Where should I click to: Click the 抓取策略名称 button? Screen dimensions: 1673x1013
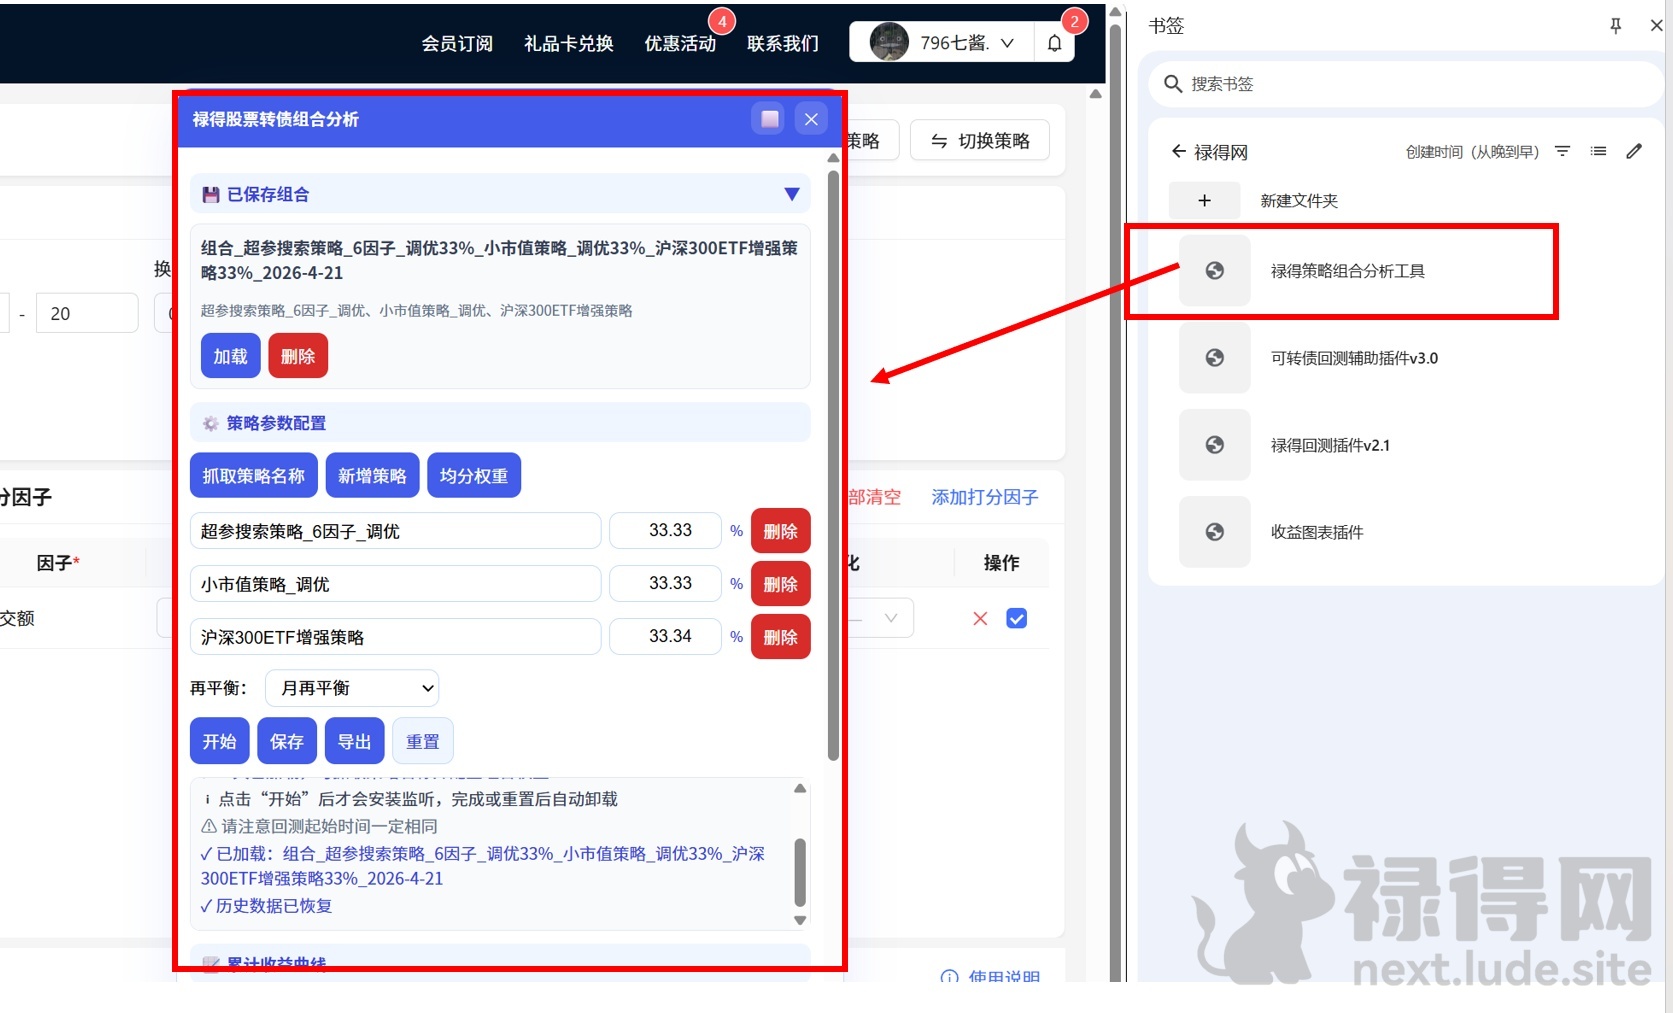(254, 475)
